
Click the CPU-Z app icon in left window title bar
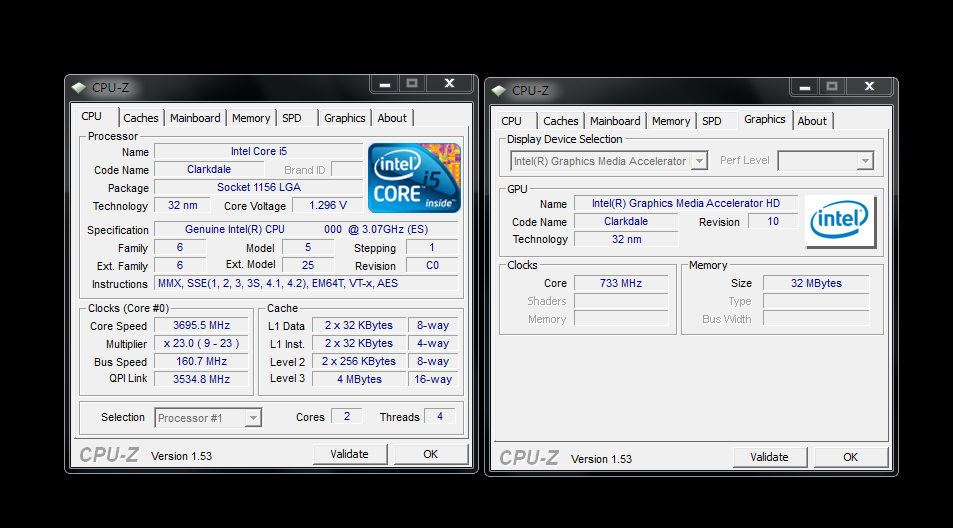78,87
